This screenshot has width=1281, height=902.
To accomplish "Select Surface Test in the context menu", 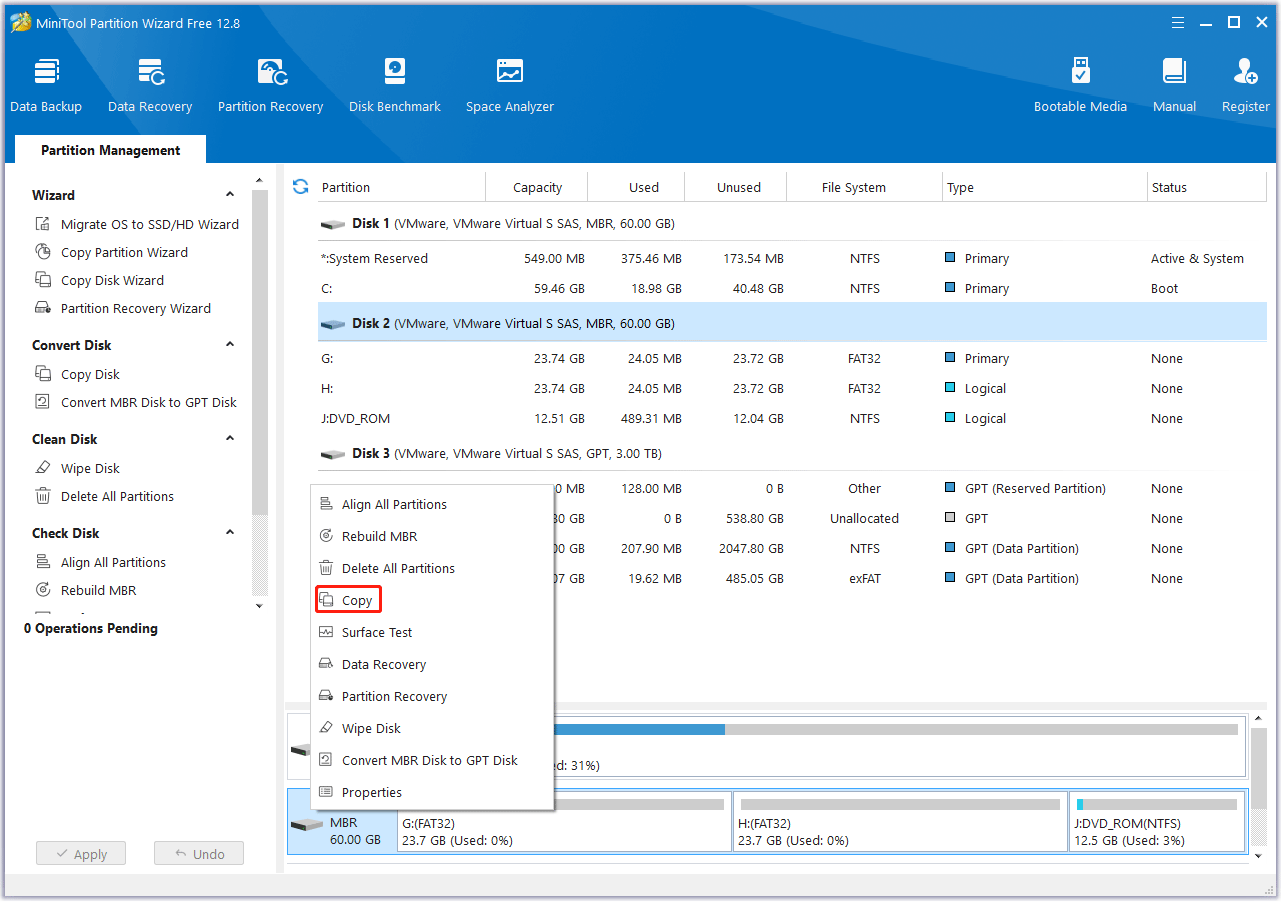I will [376, 631].
